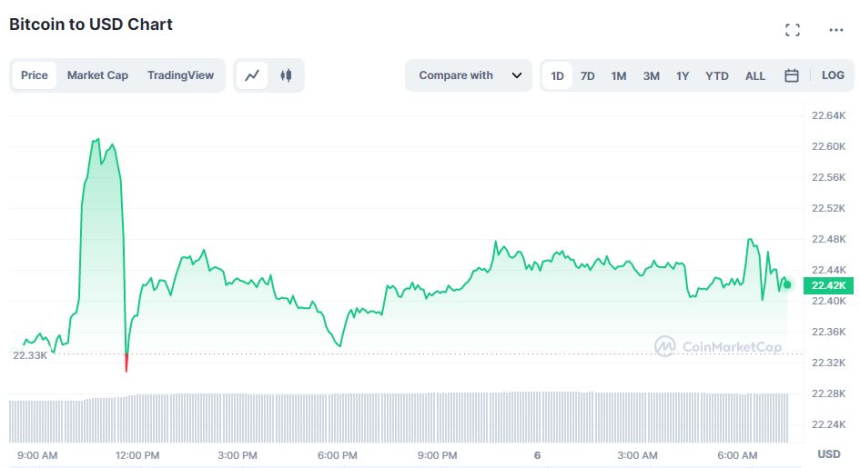The image size is (860, 468).
Task: Open the calendar date range picker
Action: [791, 75]
